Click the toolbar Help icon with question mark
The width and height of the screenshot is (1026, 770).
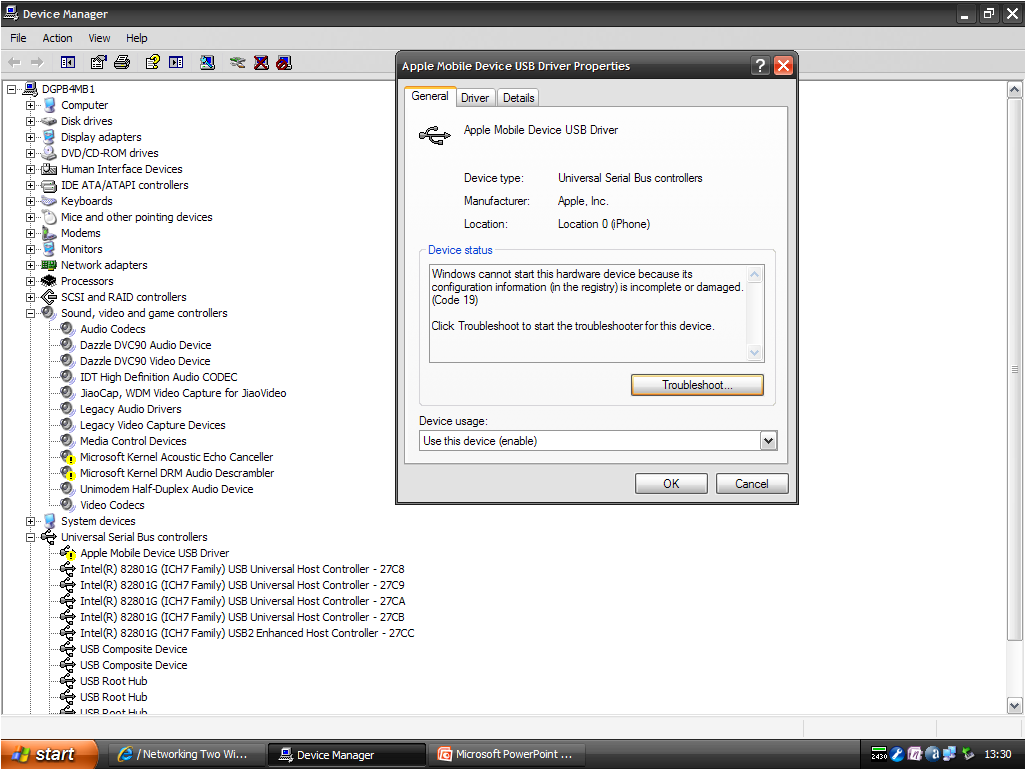tap(152, 63)
